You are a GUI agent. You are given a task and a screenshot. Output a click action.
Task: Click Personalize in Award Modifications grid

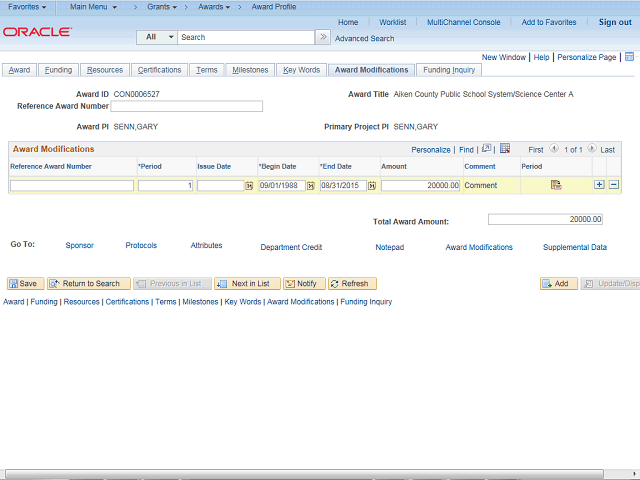[431, 150]
